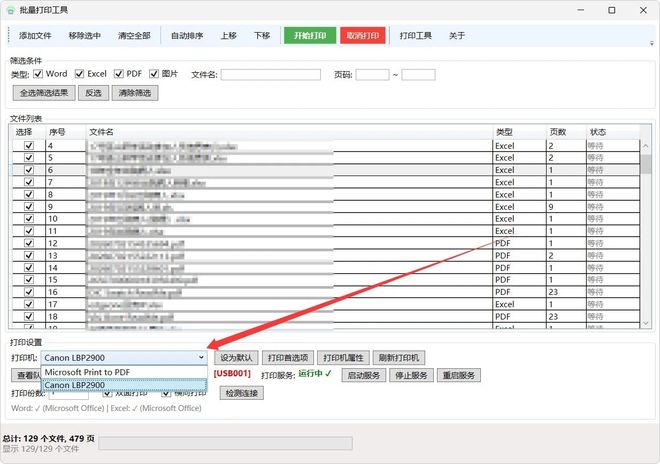Toggle the 图片 type filter checkbox

click(154, 74)
